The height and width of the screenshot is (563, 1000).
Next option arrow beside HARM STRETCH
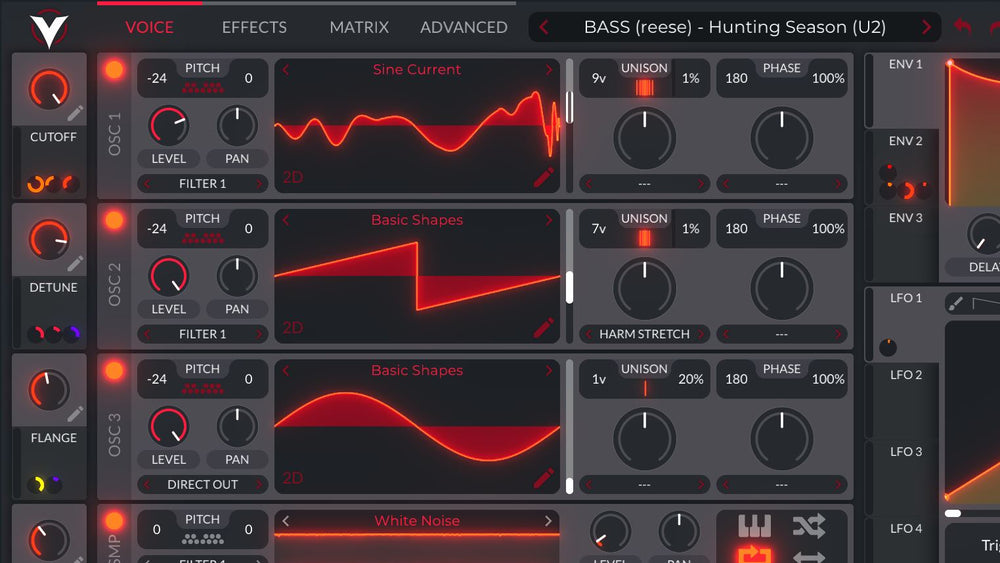point(700,334)
